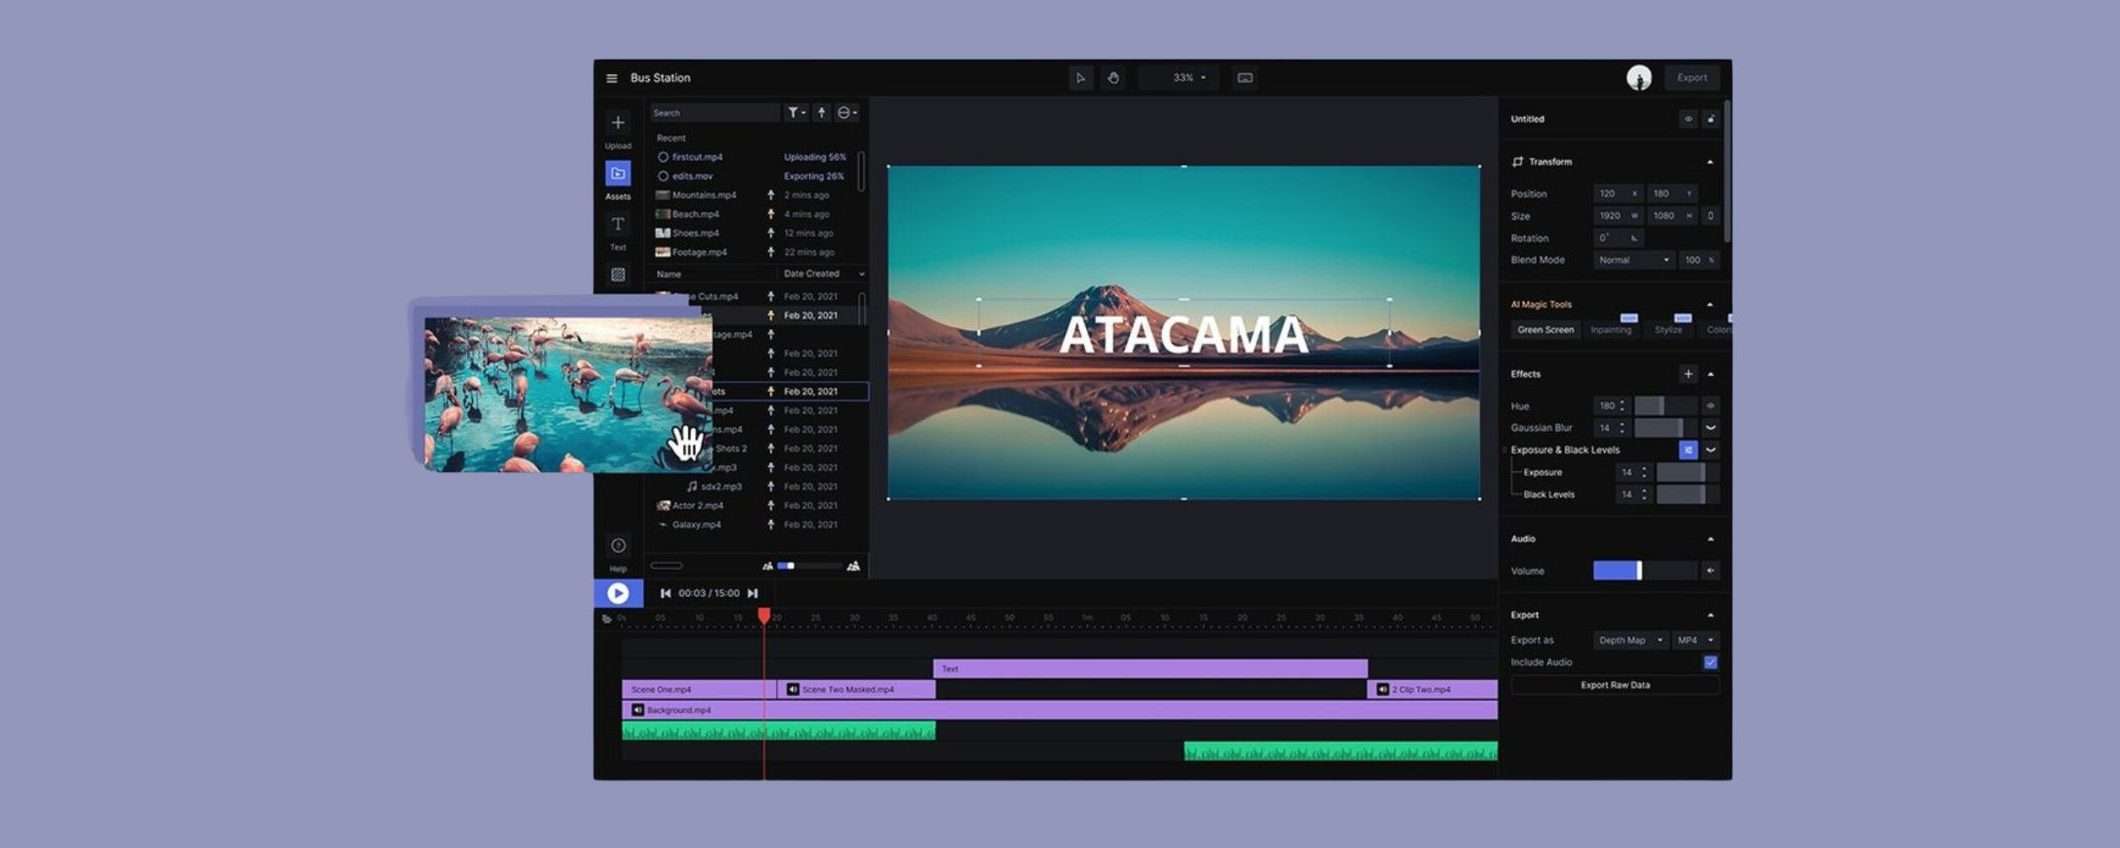Screen dimensions: 2120x848
Task: Click the Export Raw Data button
Action: pos(1615,685)
